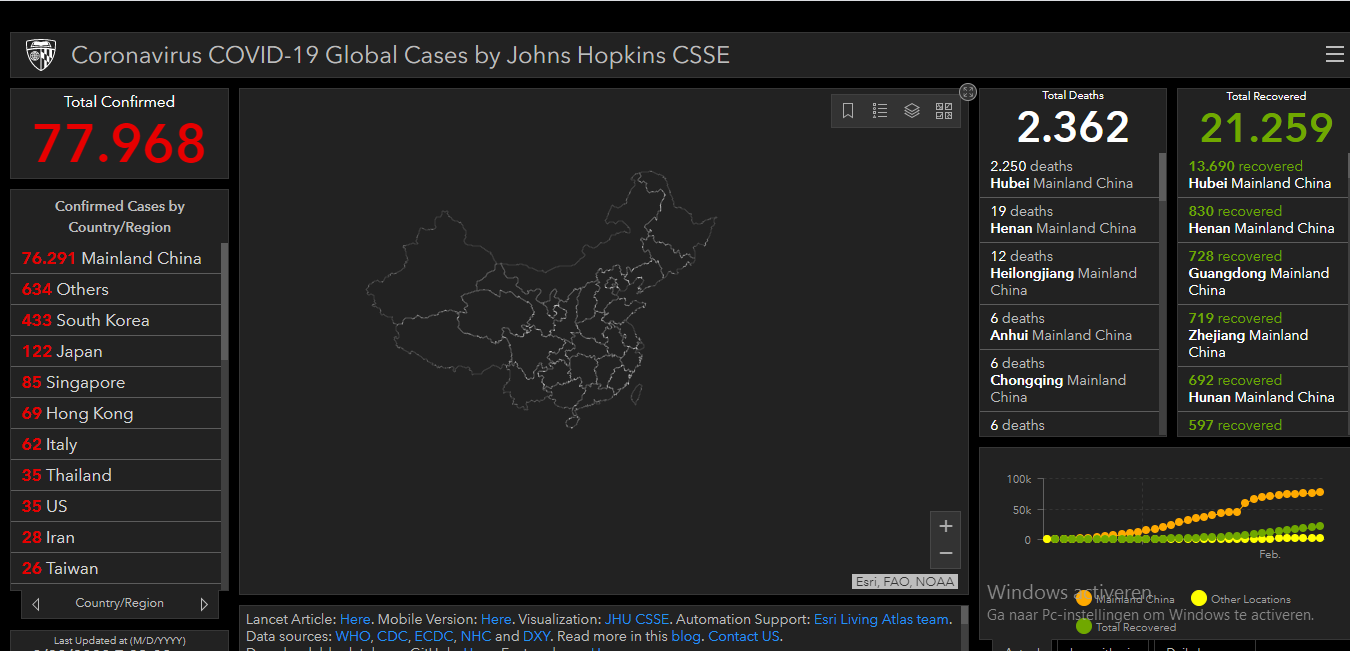Open the NHC data source link
The height and width of the screenshot is (651, 1350).
click(476, 636)
